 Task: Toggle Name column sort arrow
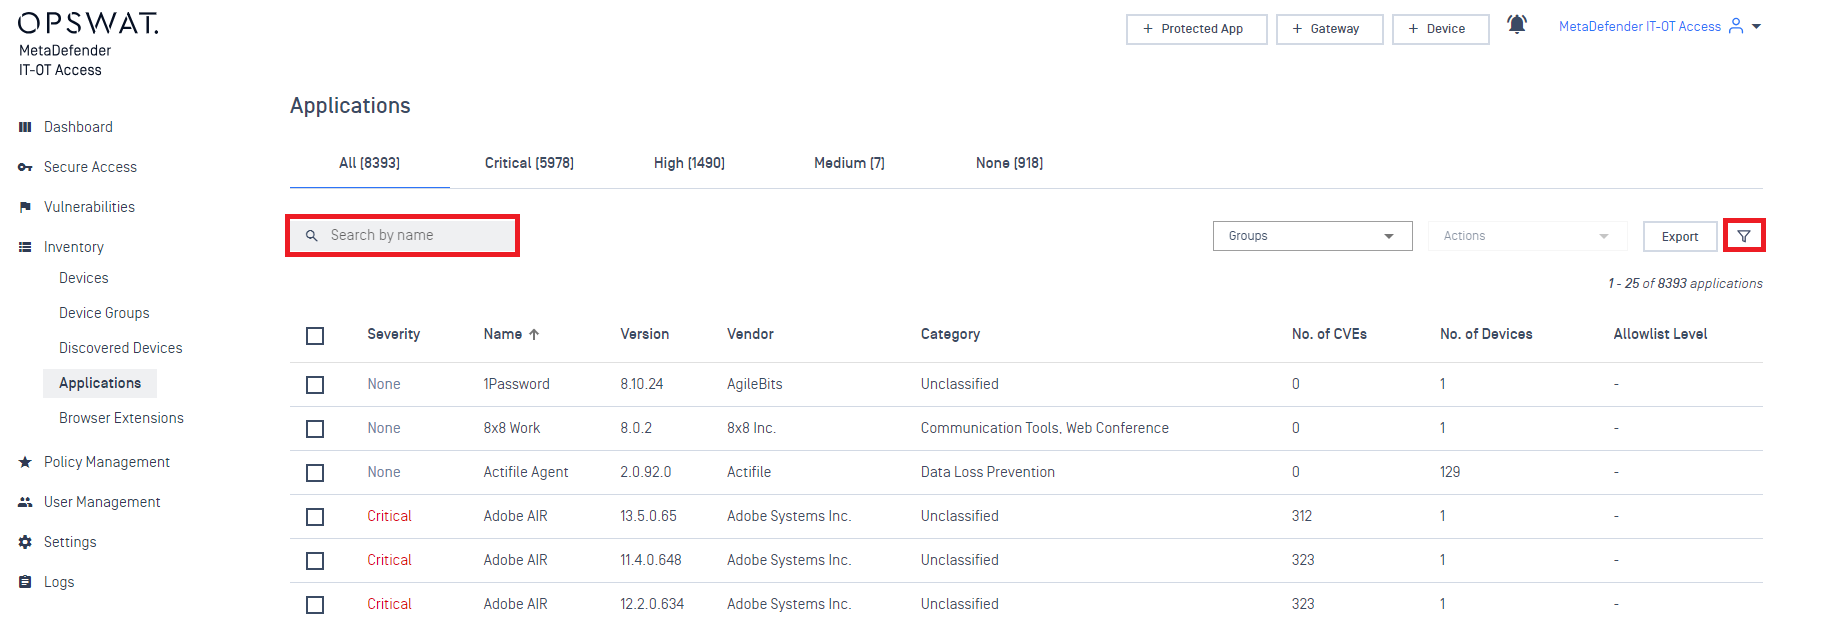coord(534,334)
